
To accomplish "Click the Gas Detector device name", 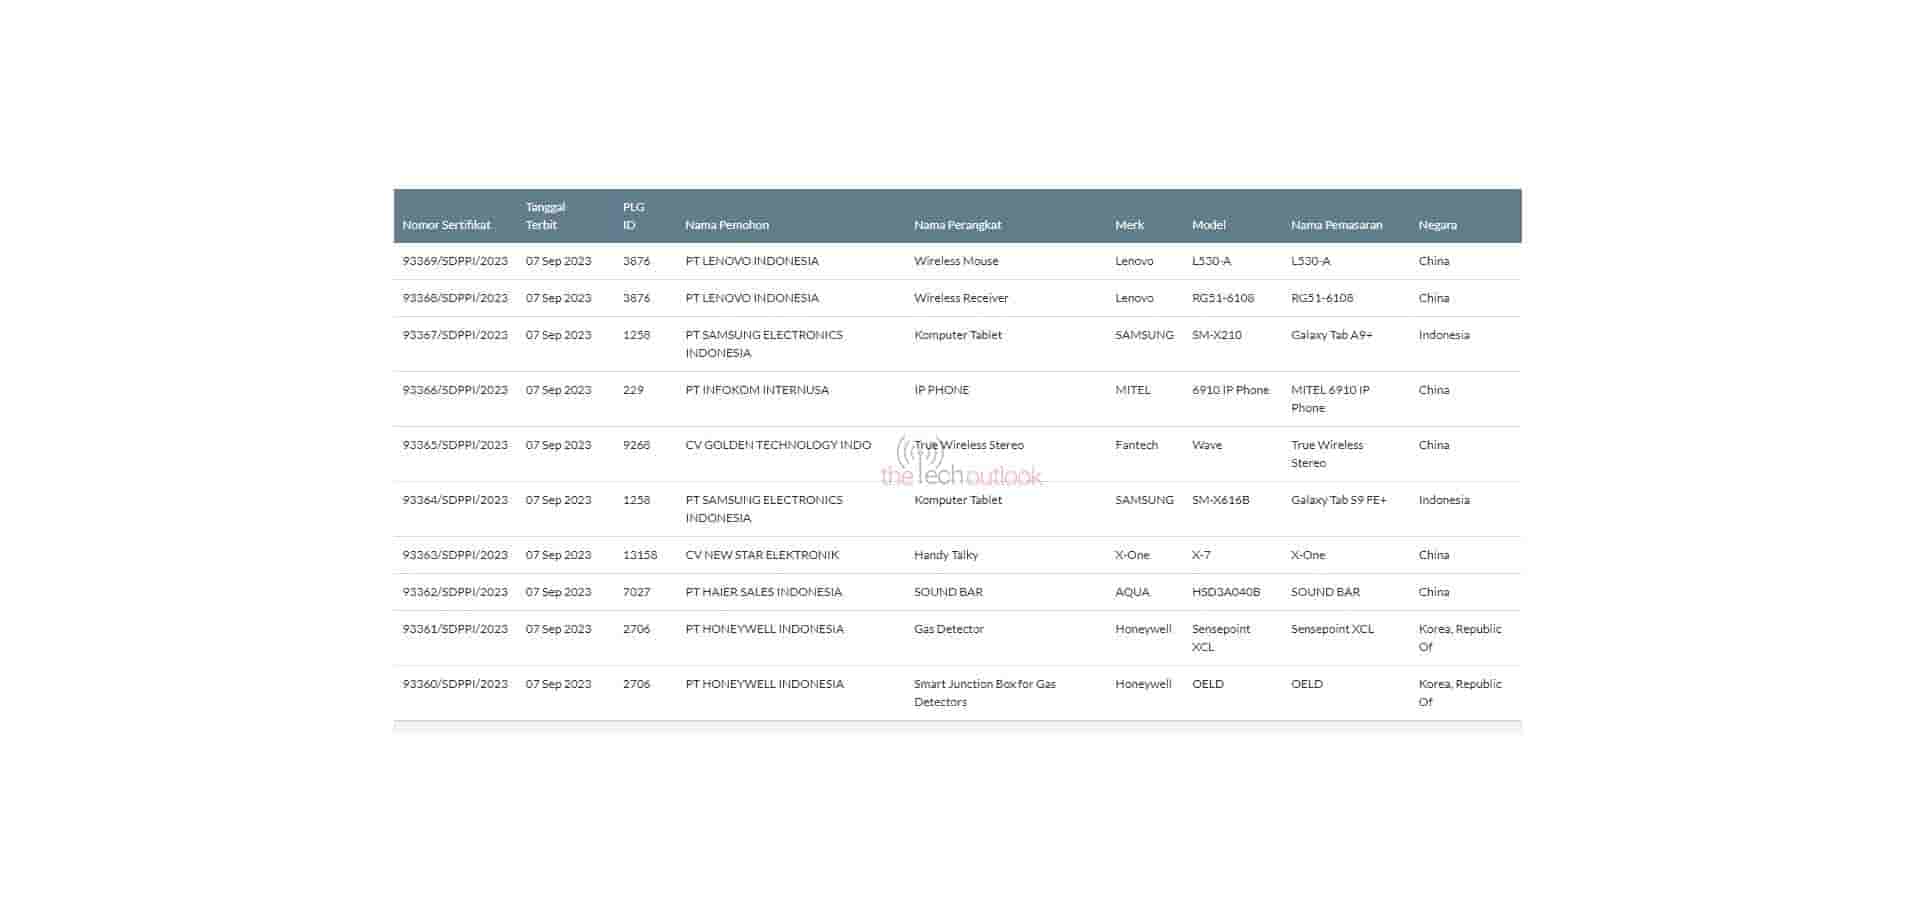I will click(948, 629).
